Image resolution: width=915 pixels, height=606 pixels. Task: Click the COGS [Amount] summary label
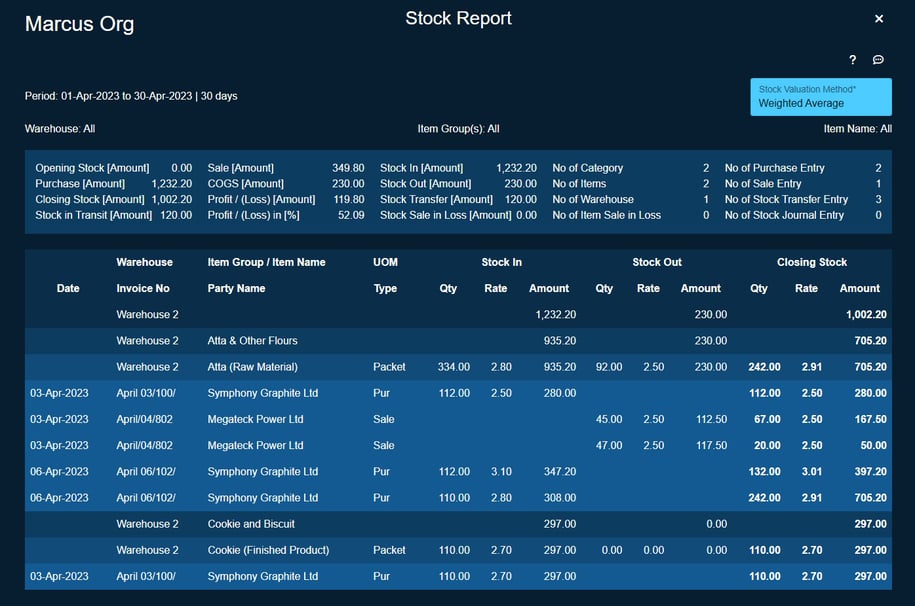[246, 183]
